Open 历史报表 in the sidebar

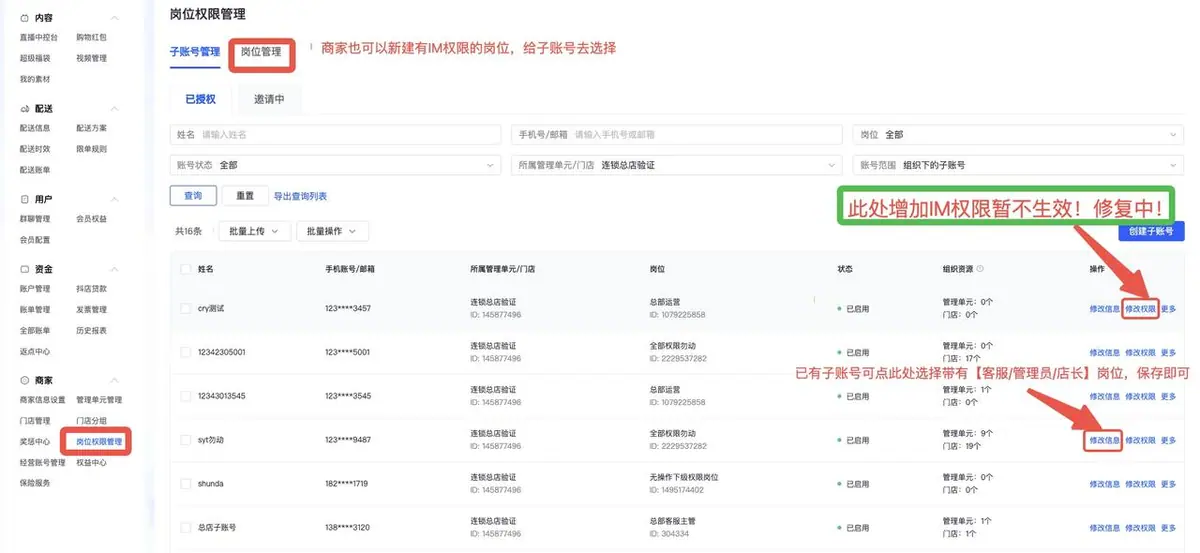[x=91, y=330]
